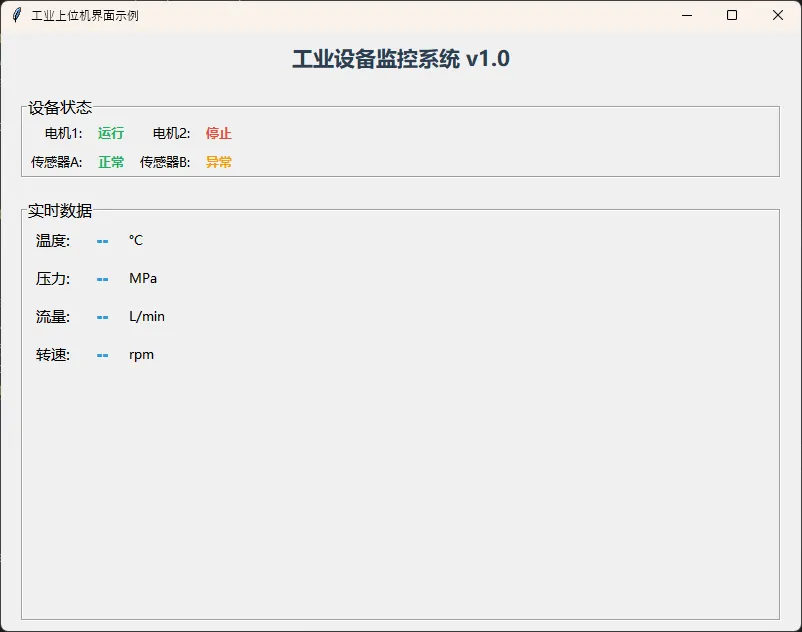
Task: Click the 温度 value placeholder dashes
Action: [102, 241]
